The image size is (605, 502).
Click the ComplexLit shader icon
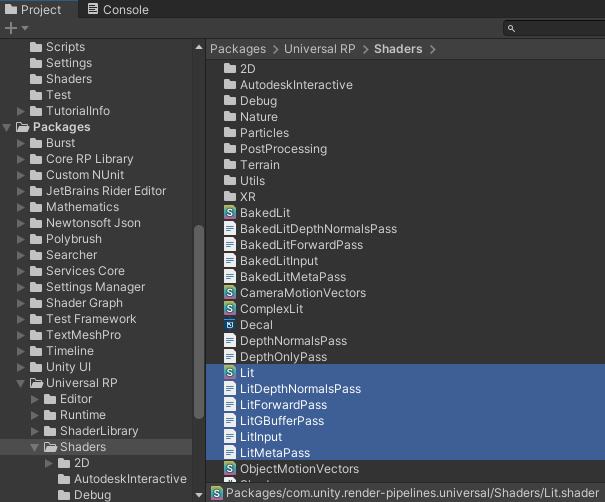point(230,309)
